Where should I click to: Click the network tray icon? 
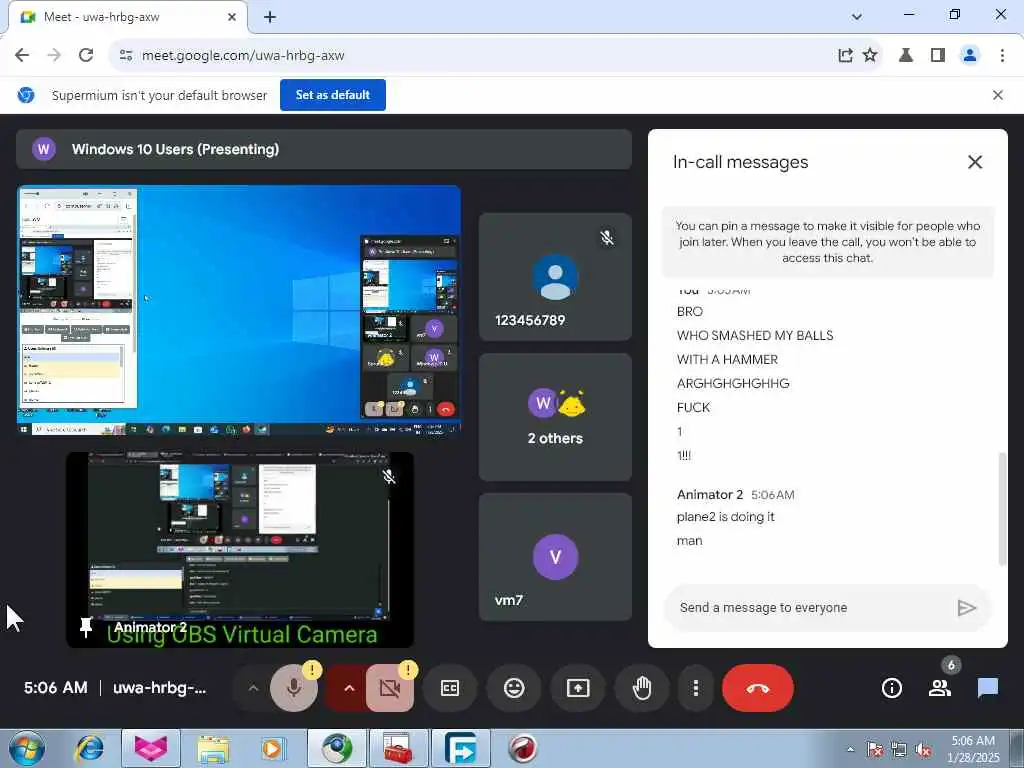tap(899, 750)
